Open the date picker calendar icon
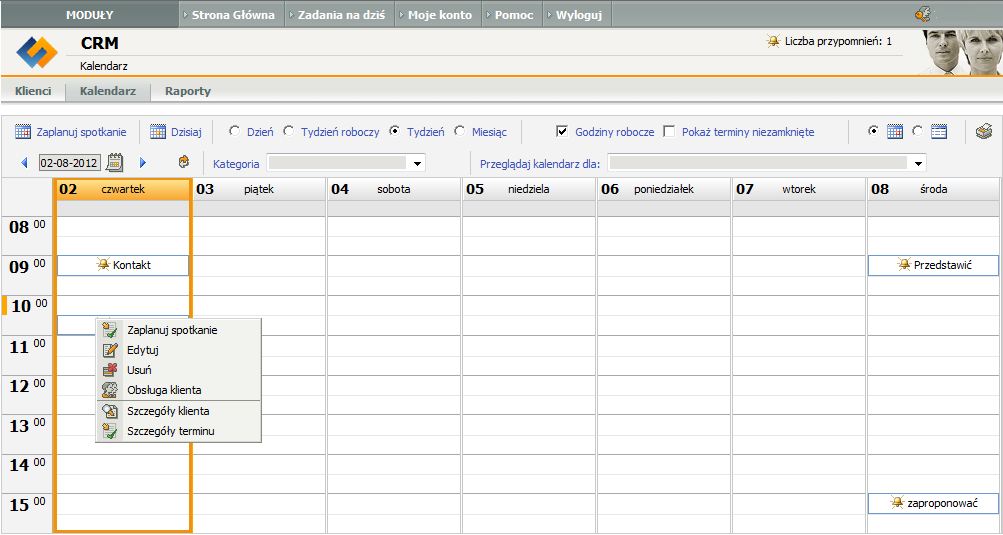 click(x=115, y=163)
